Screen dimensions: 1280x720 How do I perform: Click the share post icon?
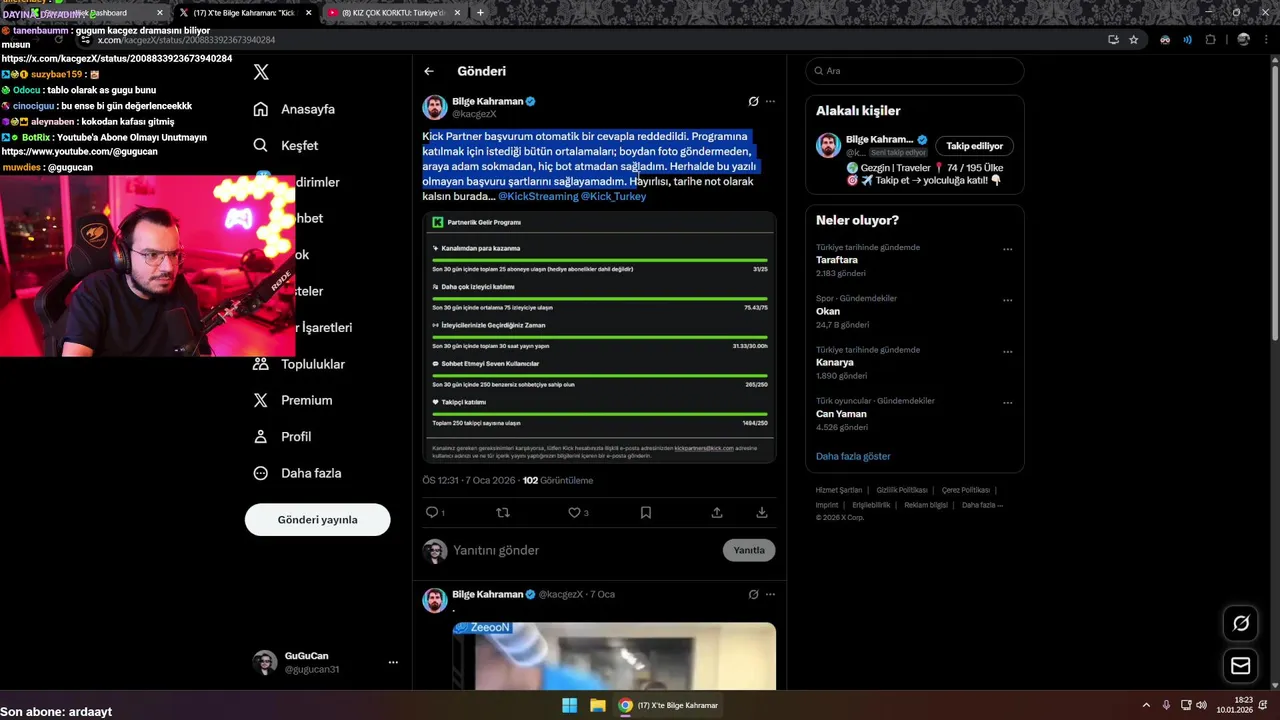coord(717,512)
